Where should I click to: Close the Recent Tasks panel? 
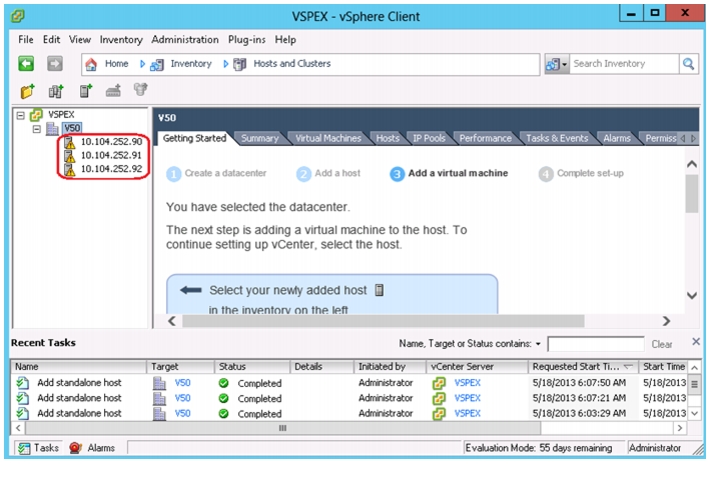[x=696, y=342]
